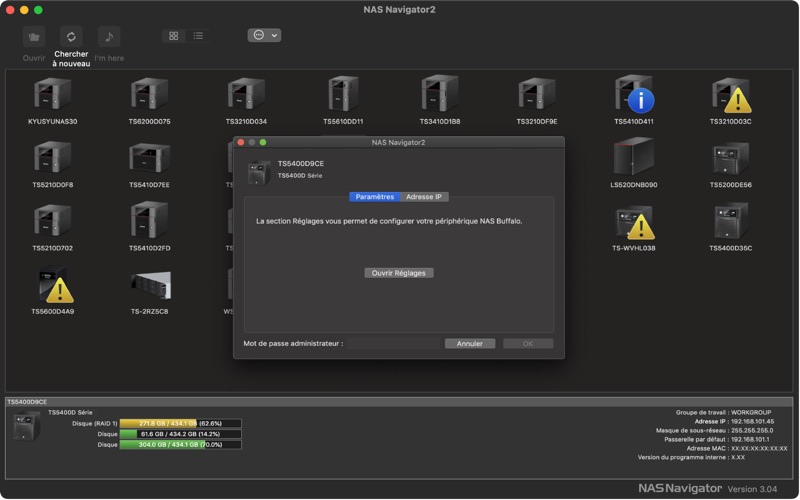The width and height of the screenshot is (800, 500).
Task: Click the Annuler button
Action: tap(470, 344)
